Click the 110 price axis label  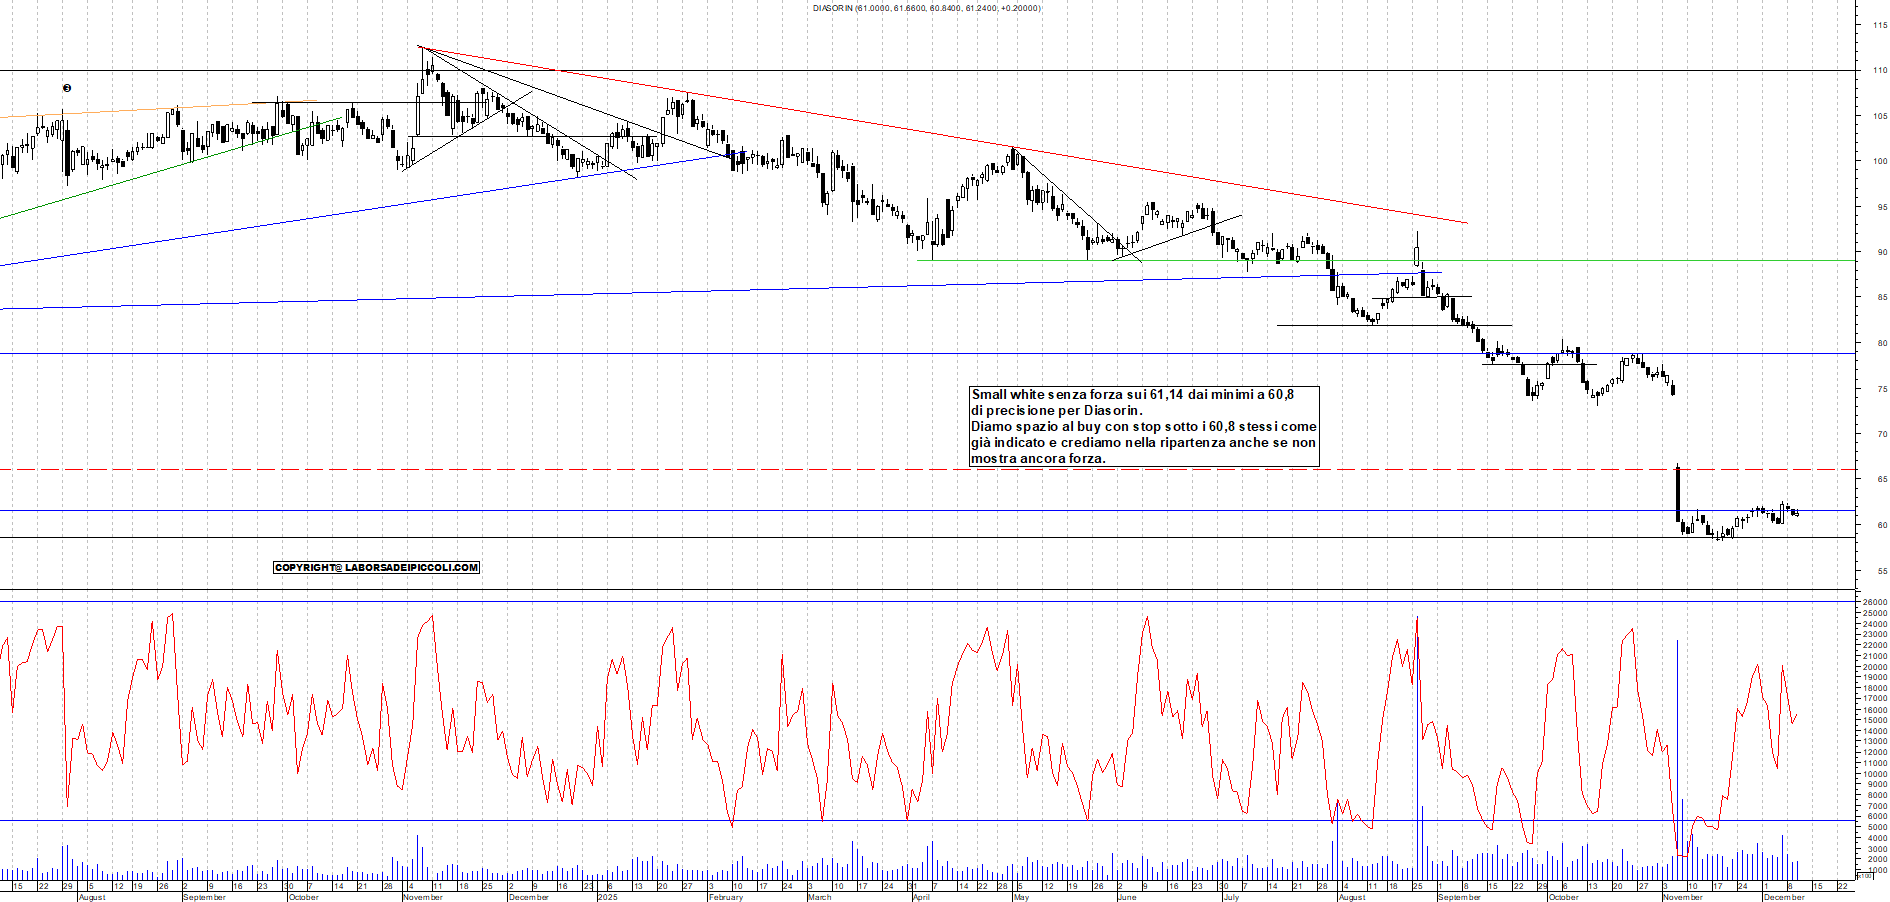tap(1879, 70)
